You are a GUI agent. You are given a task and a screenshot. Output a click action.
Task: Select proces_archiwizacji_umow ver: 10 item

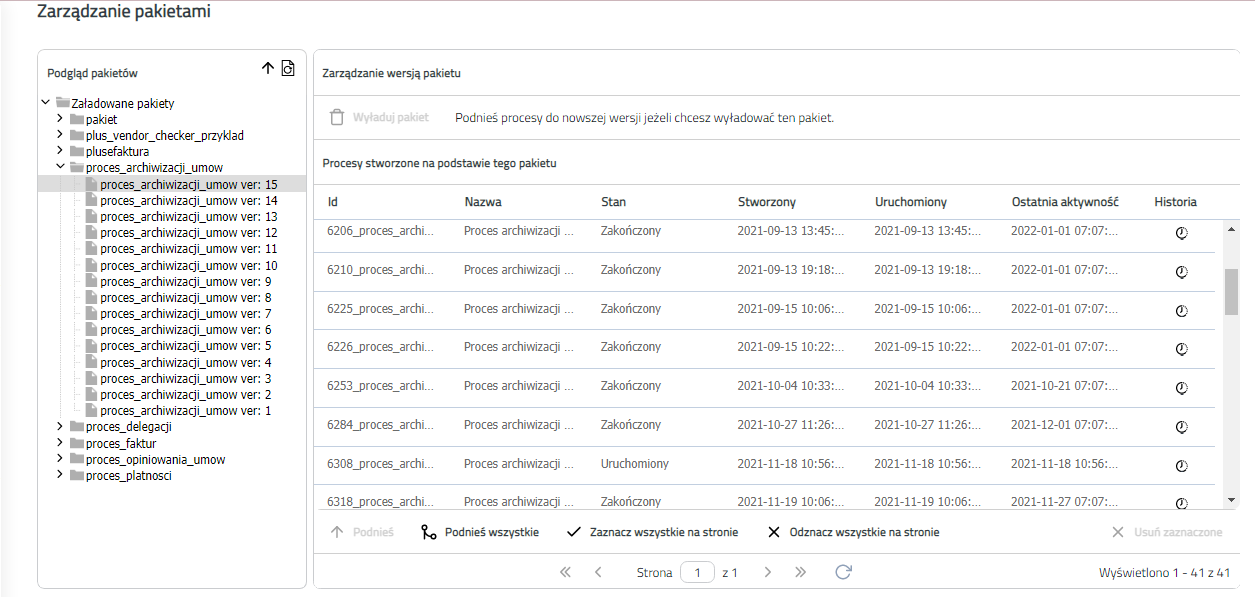(x=189, y=265)
